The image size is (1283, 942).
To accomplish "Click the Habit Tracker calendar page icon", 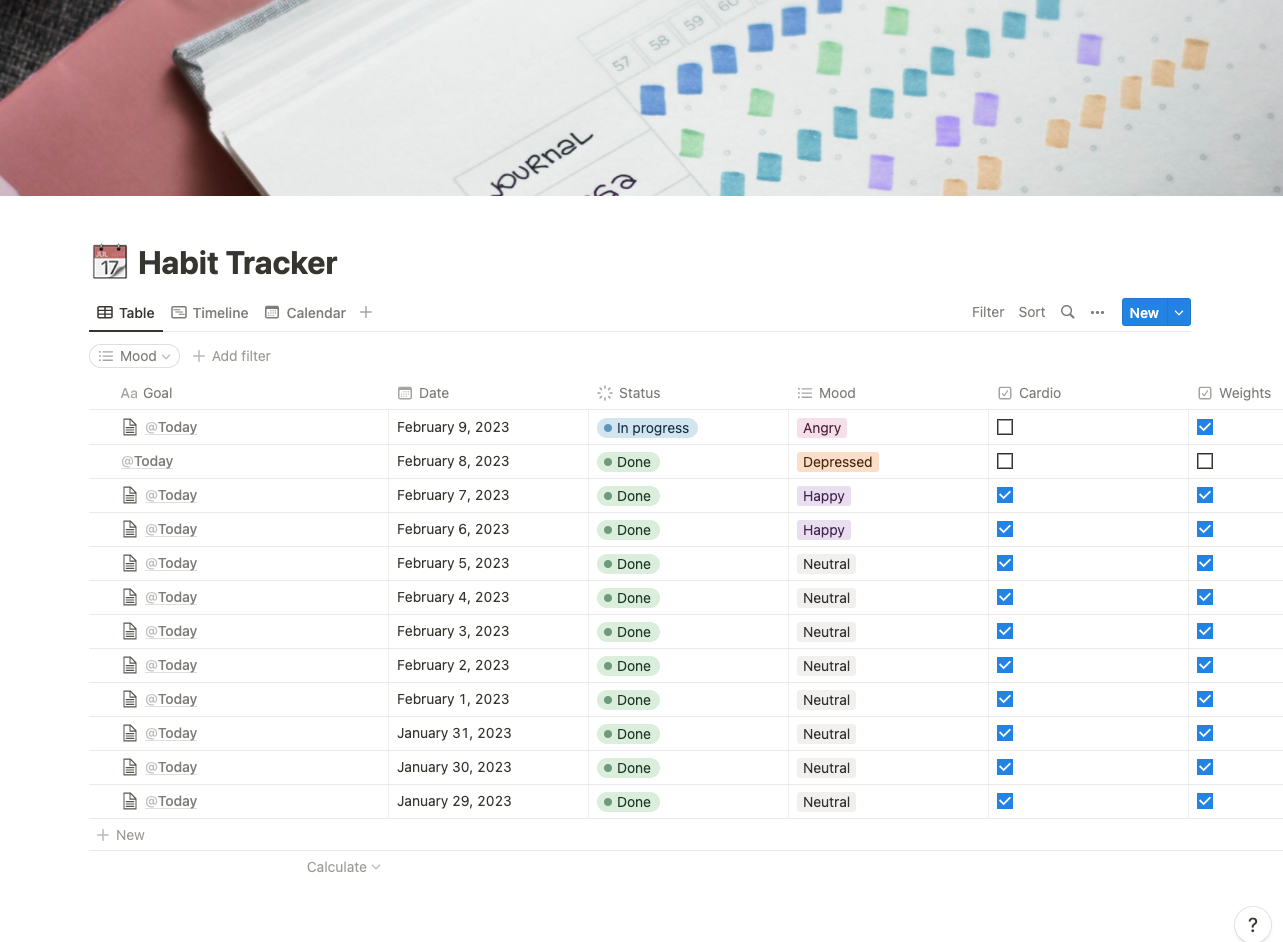I will (110, 262).
